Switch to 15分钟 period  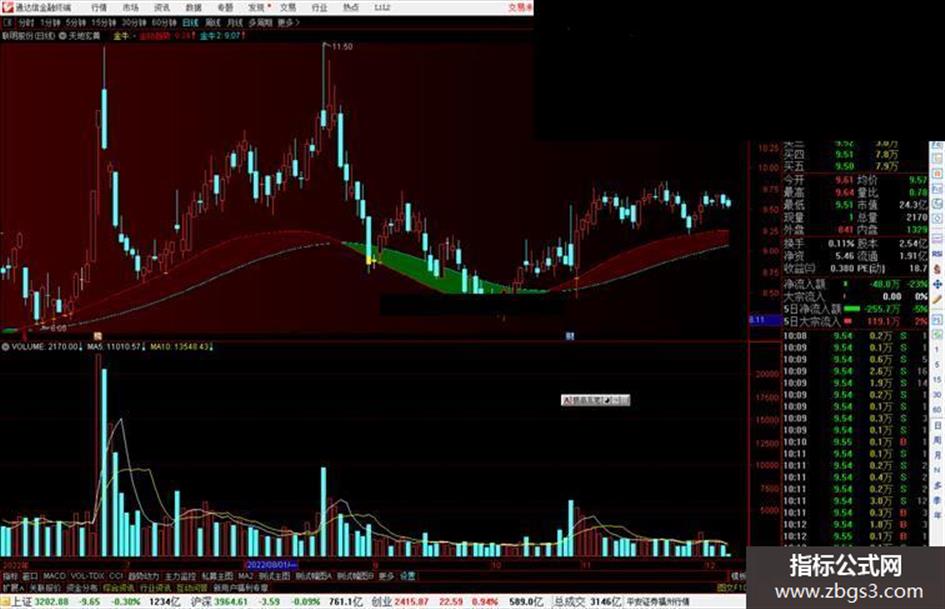pyautogui.click(x=104, y=23)
